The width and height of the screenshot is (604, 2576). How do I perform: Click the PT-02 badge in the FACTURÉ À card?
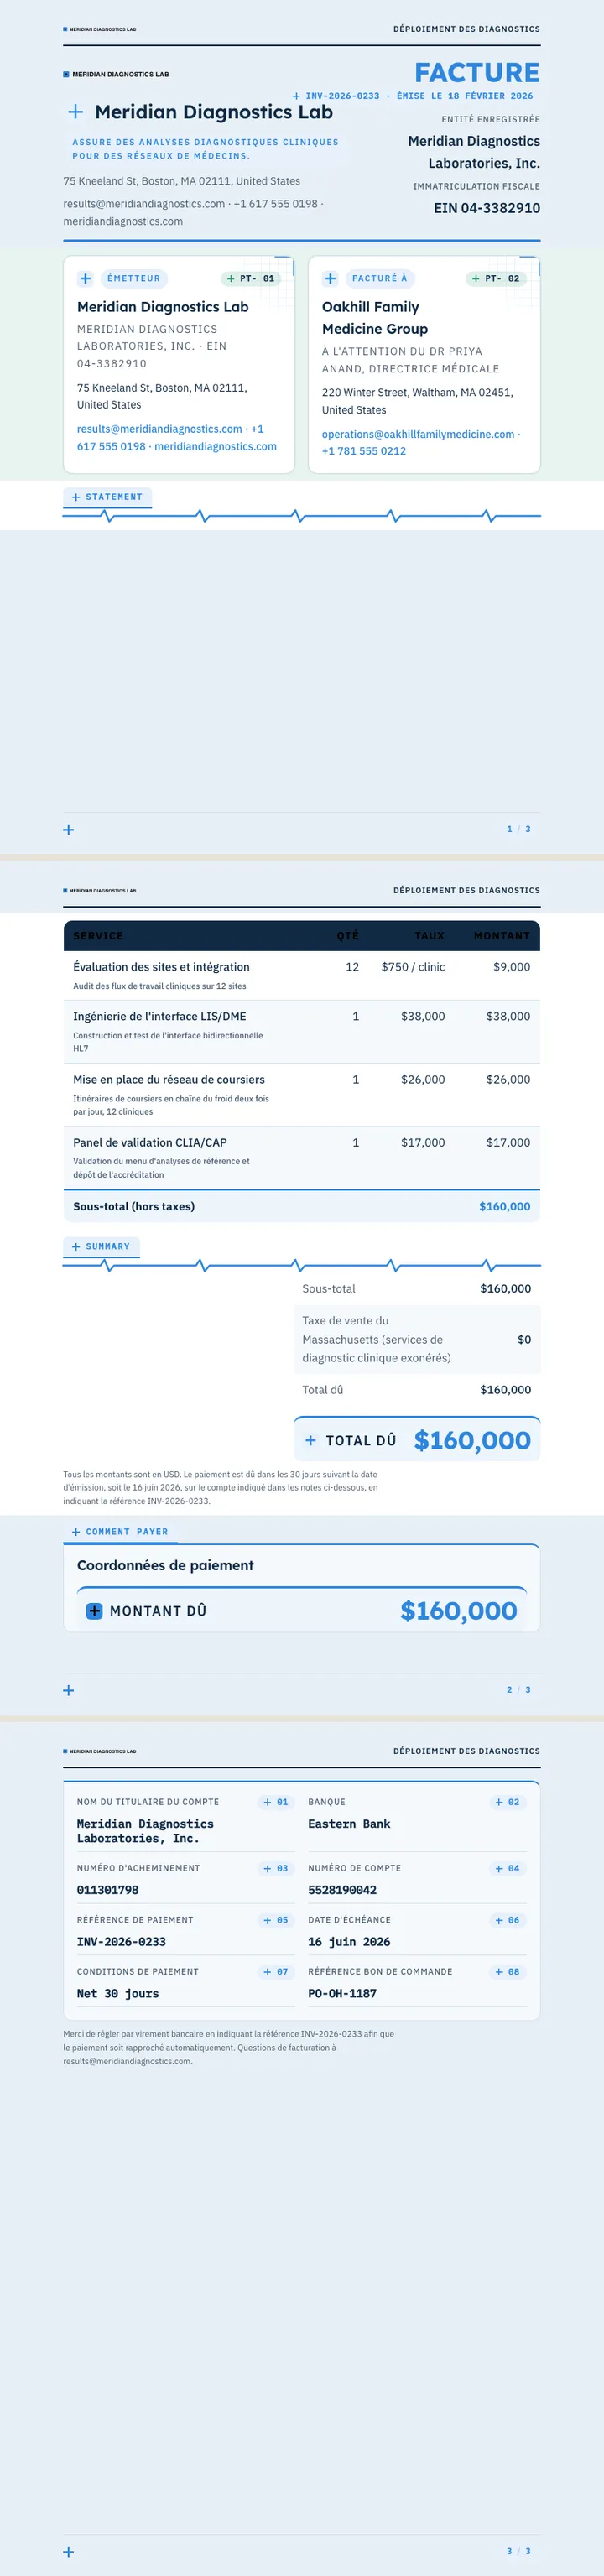[496, 279]
